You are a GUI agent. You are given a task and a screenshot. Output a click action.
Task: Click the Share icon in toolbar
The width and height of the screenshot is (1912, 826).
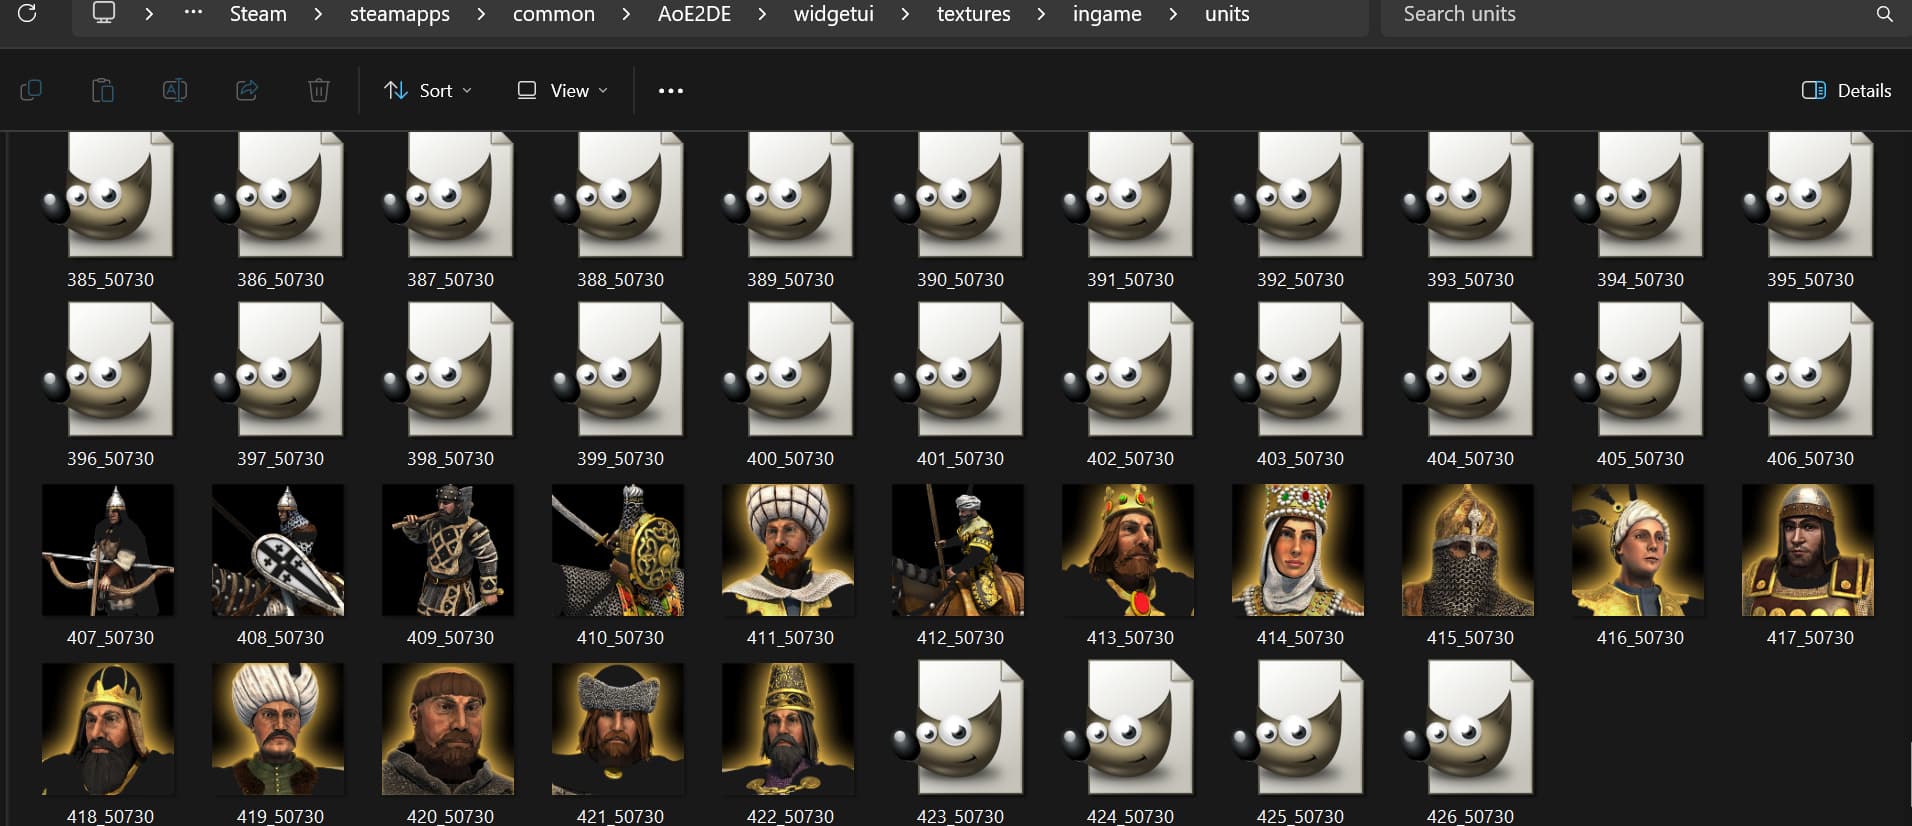point(247,90)
